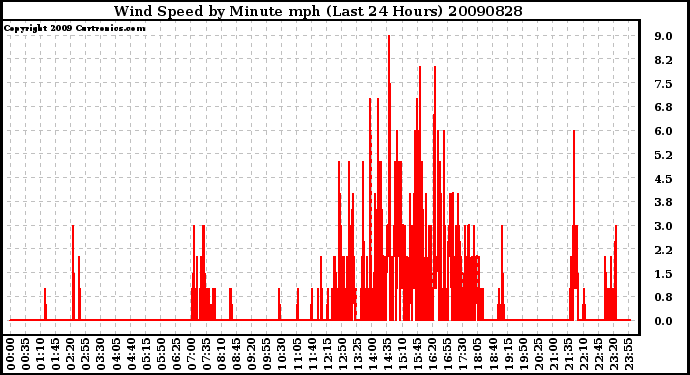Click the x-axis time label 15:45
The height and width of the screenshot is (375, 690).
(418, 354)
